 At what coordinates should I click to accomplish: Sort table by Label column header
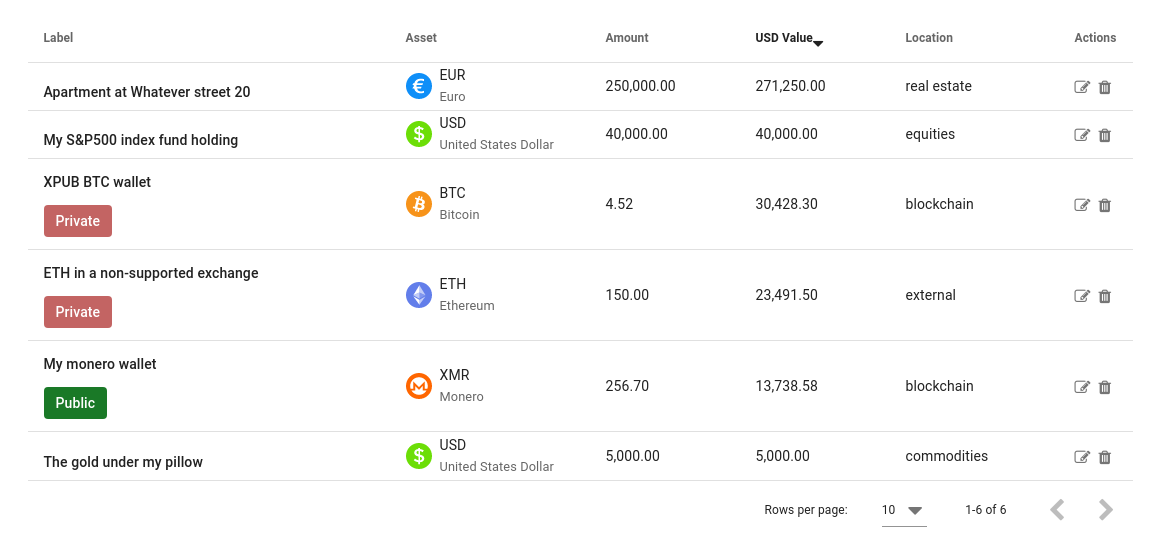[x=58, y=38]
